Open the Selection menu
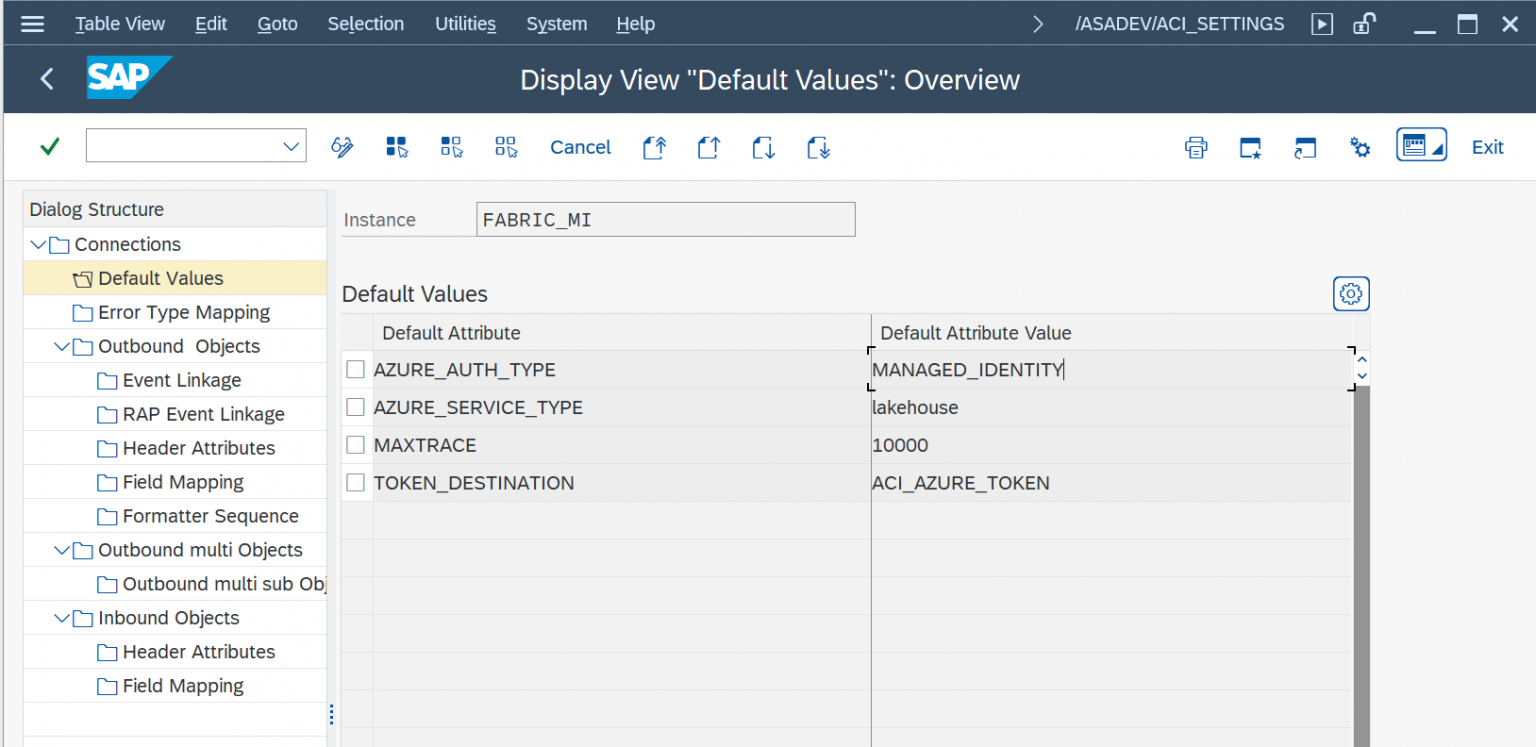1536x747 pixels. click(x=366, y=24)
